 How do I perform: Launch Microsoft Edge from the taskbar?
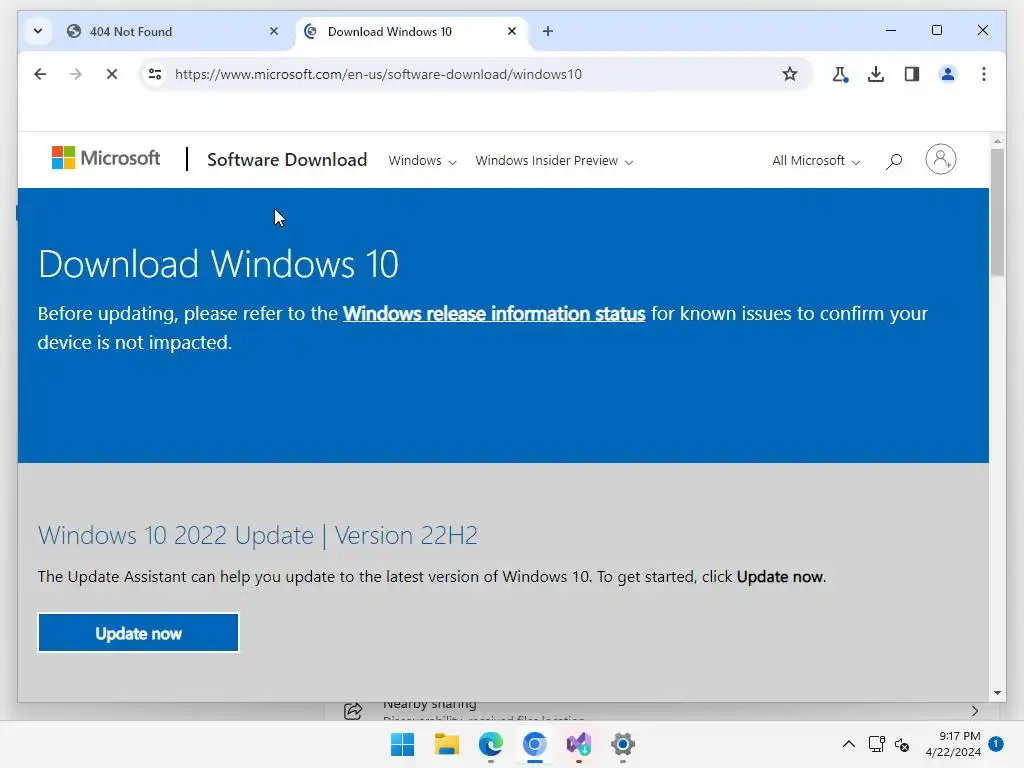point(490,744)
